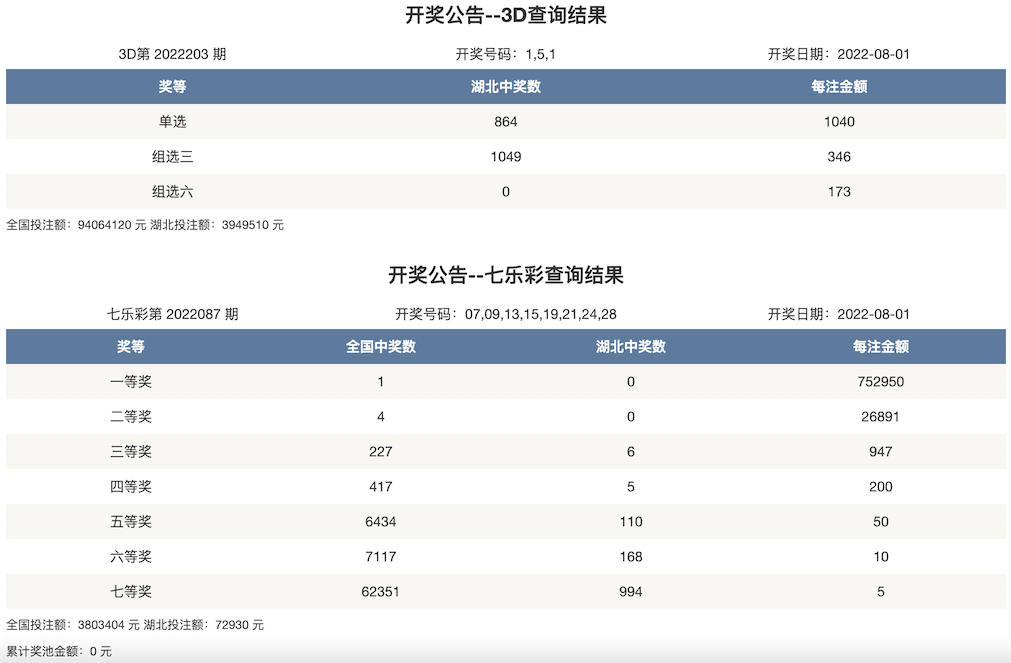Viewport: 1011px width, 663px height.
Task: Click 每注金额 header in 七乐彩 table
Action: tap(881, 347)
